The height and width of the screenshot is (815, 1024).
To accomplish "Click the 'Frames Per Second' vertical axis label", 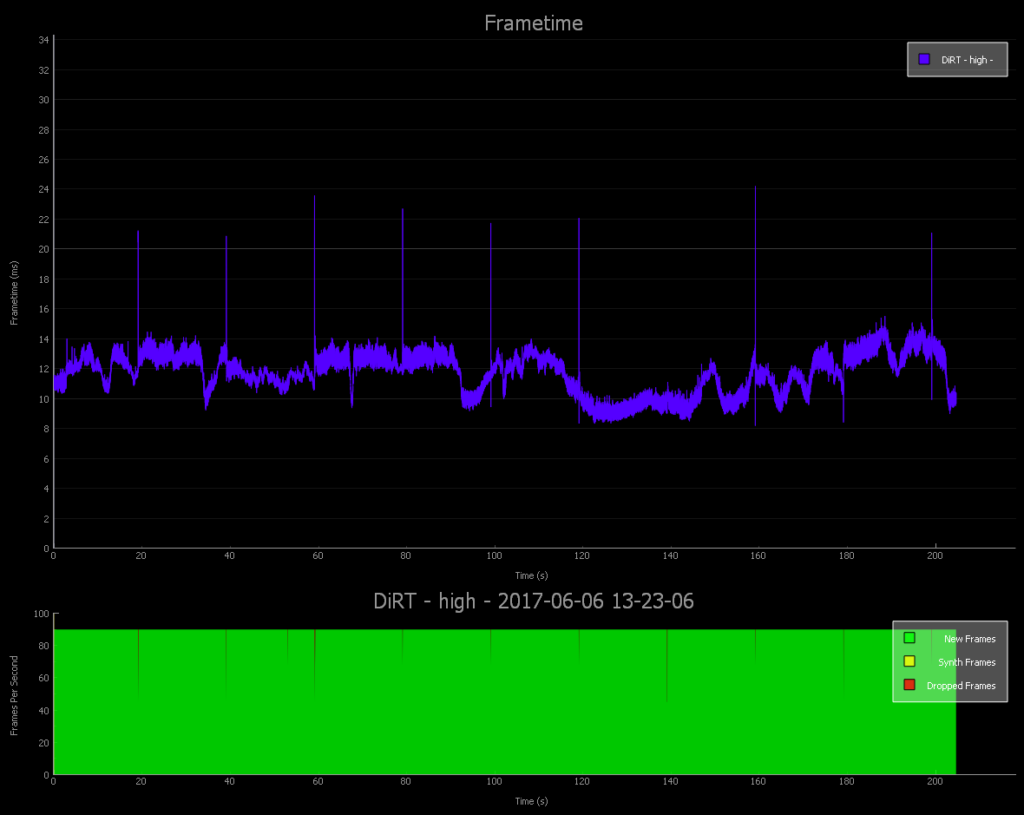I will click(x=14, y=695).
